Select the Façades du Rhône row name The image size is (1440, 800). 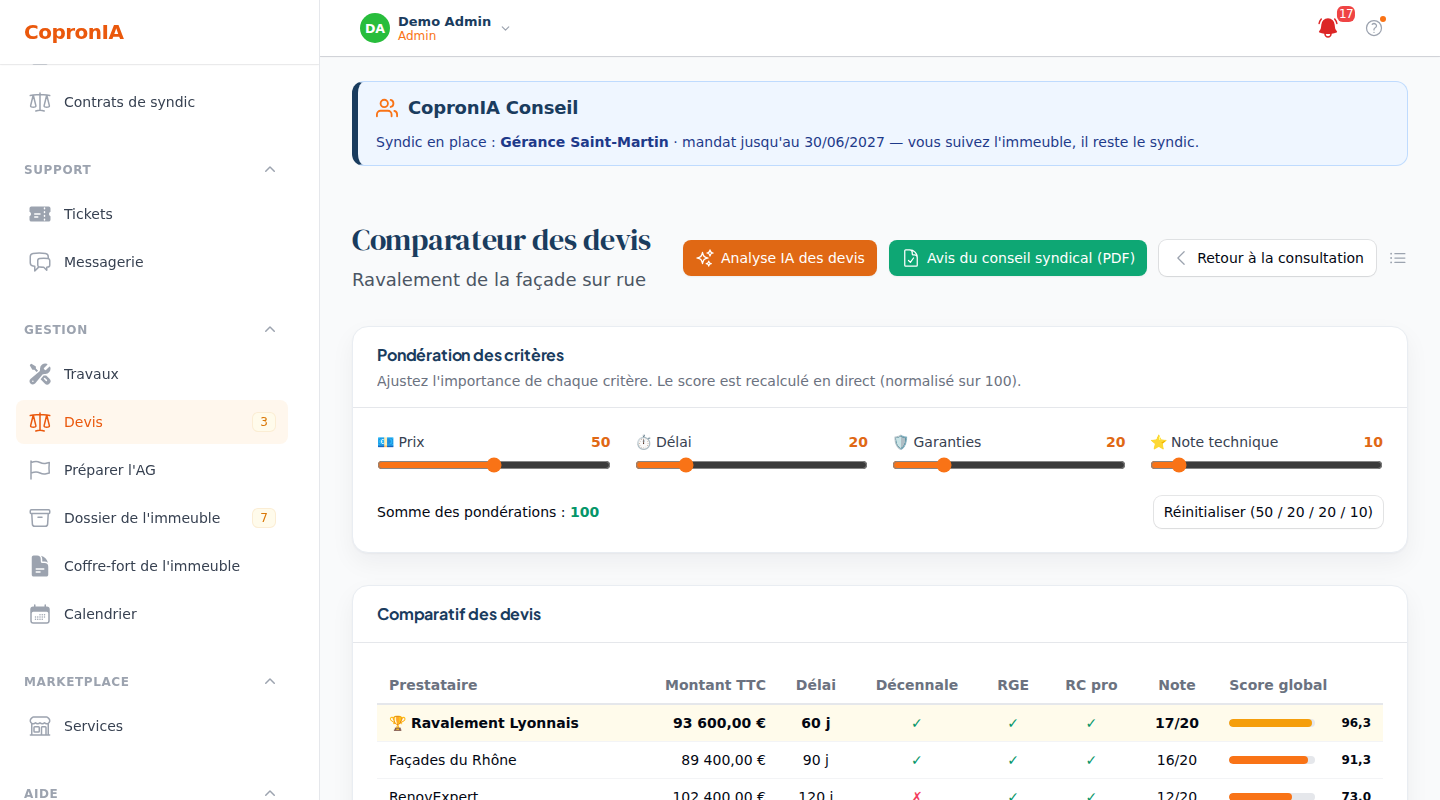click(x=453, y=760)
